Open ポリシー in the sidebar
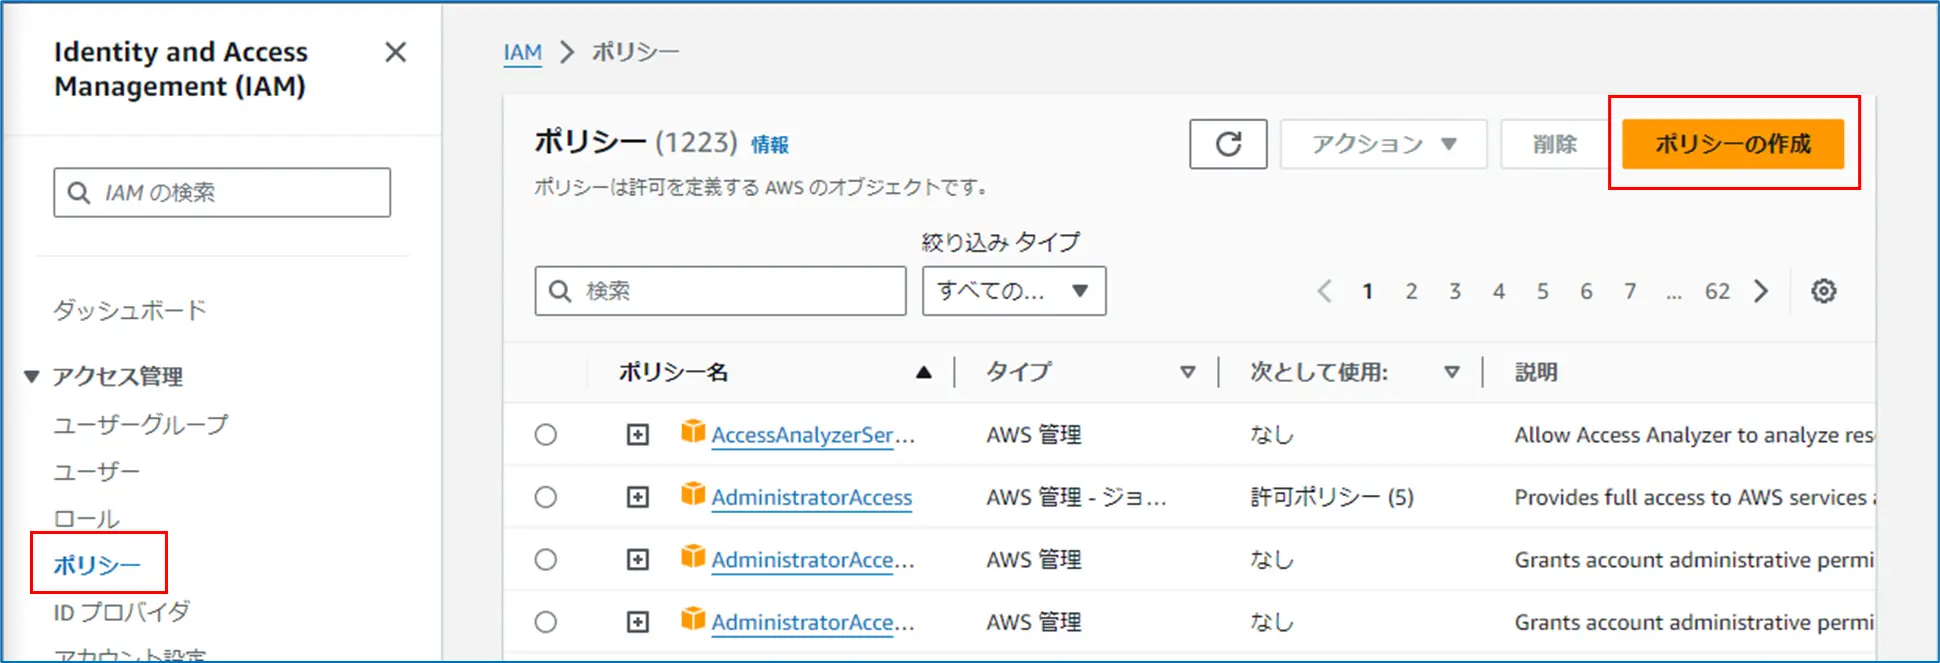1940x663 pixels. tap(97, 565)
